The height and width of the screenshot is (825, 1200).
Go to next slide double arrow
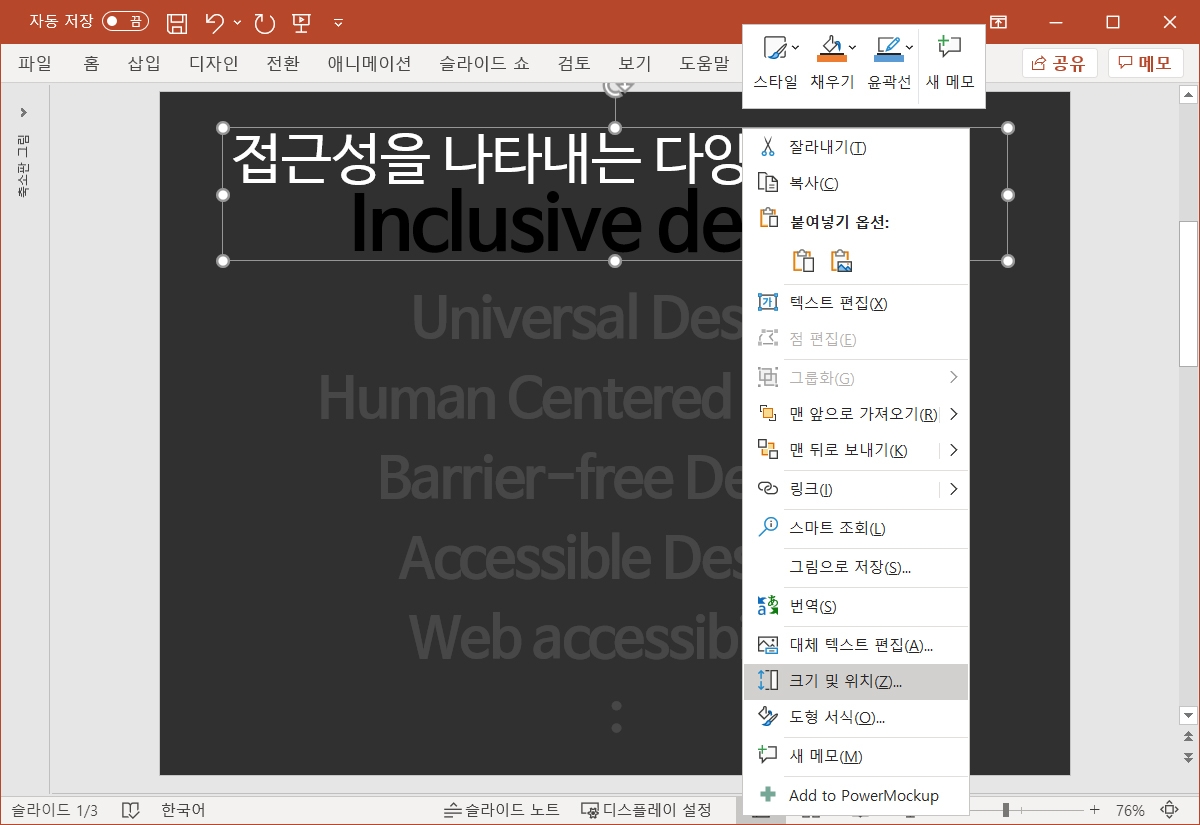(x=1188, y=758)
